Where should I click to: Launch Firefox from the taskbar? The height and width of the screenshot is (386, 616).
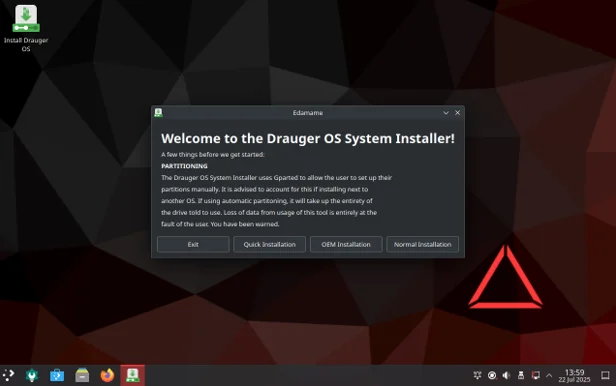107,375
